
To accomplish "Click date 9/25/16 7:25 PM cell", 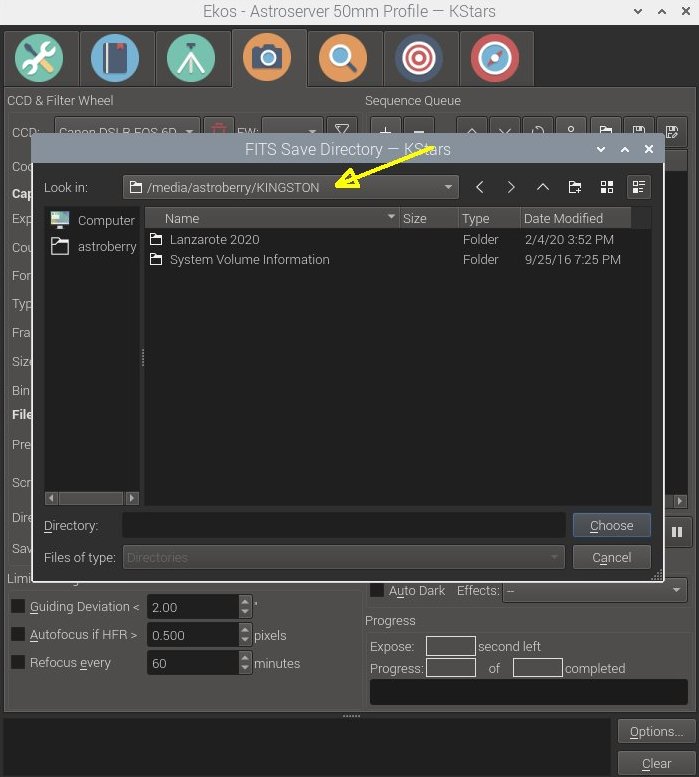I will [x=573, y=259].
